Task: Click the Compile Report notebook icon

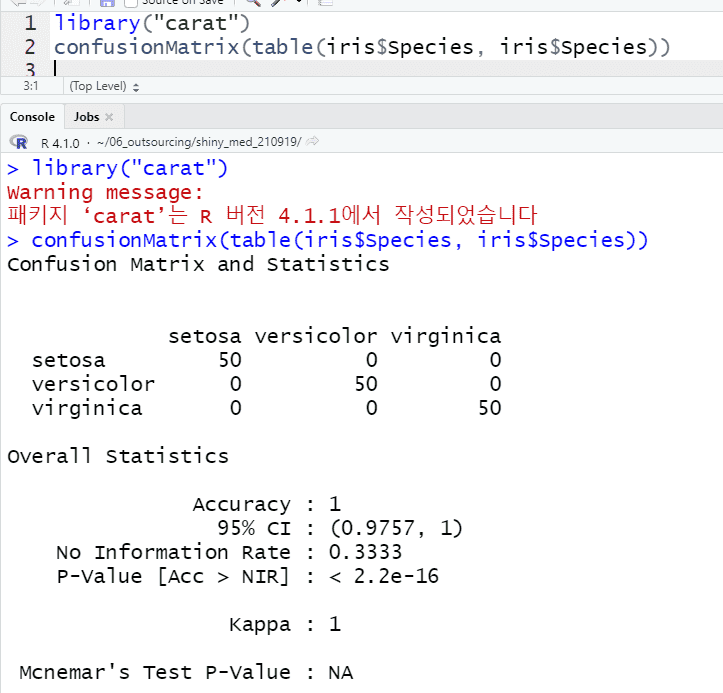Action: click(325, 3)
